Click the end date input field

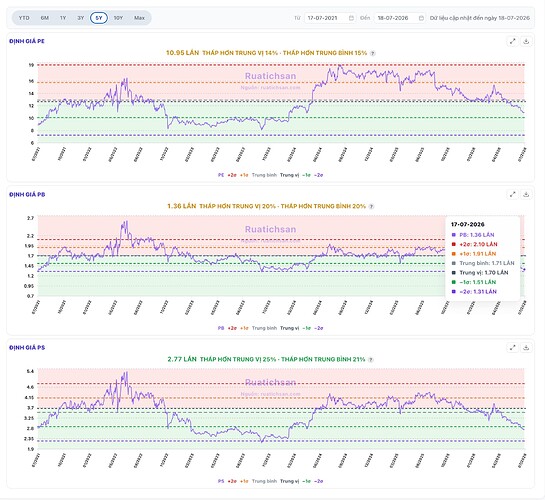coord(399,18)
